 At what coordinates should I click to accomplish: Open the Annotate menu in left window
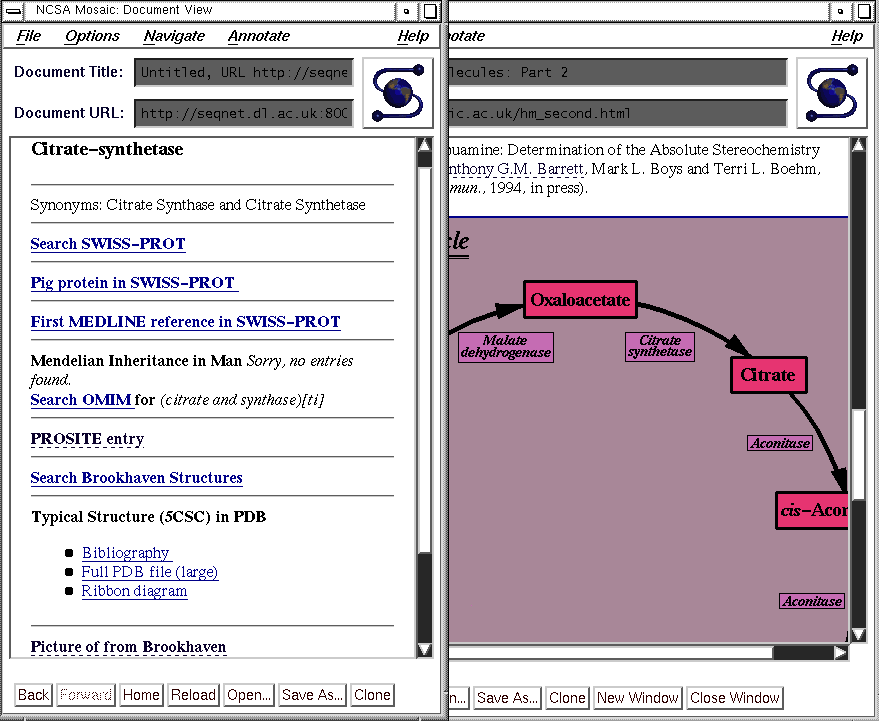pyautogui.click(x=259, y=36)
